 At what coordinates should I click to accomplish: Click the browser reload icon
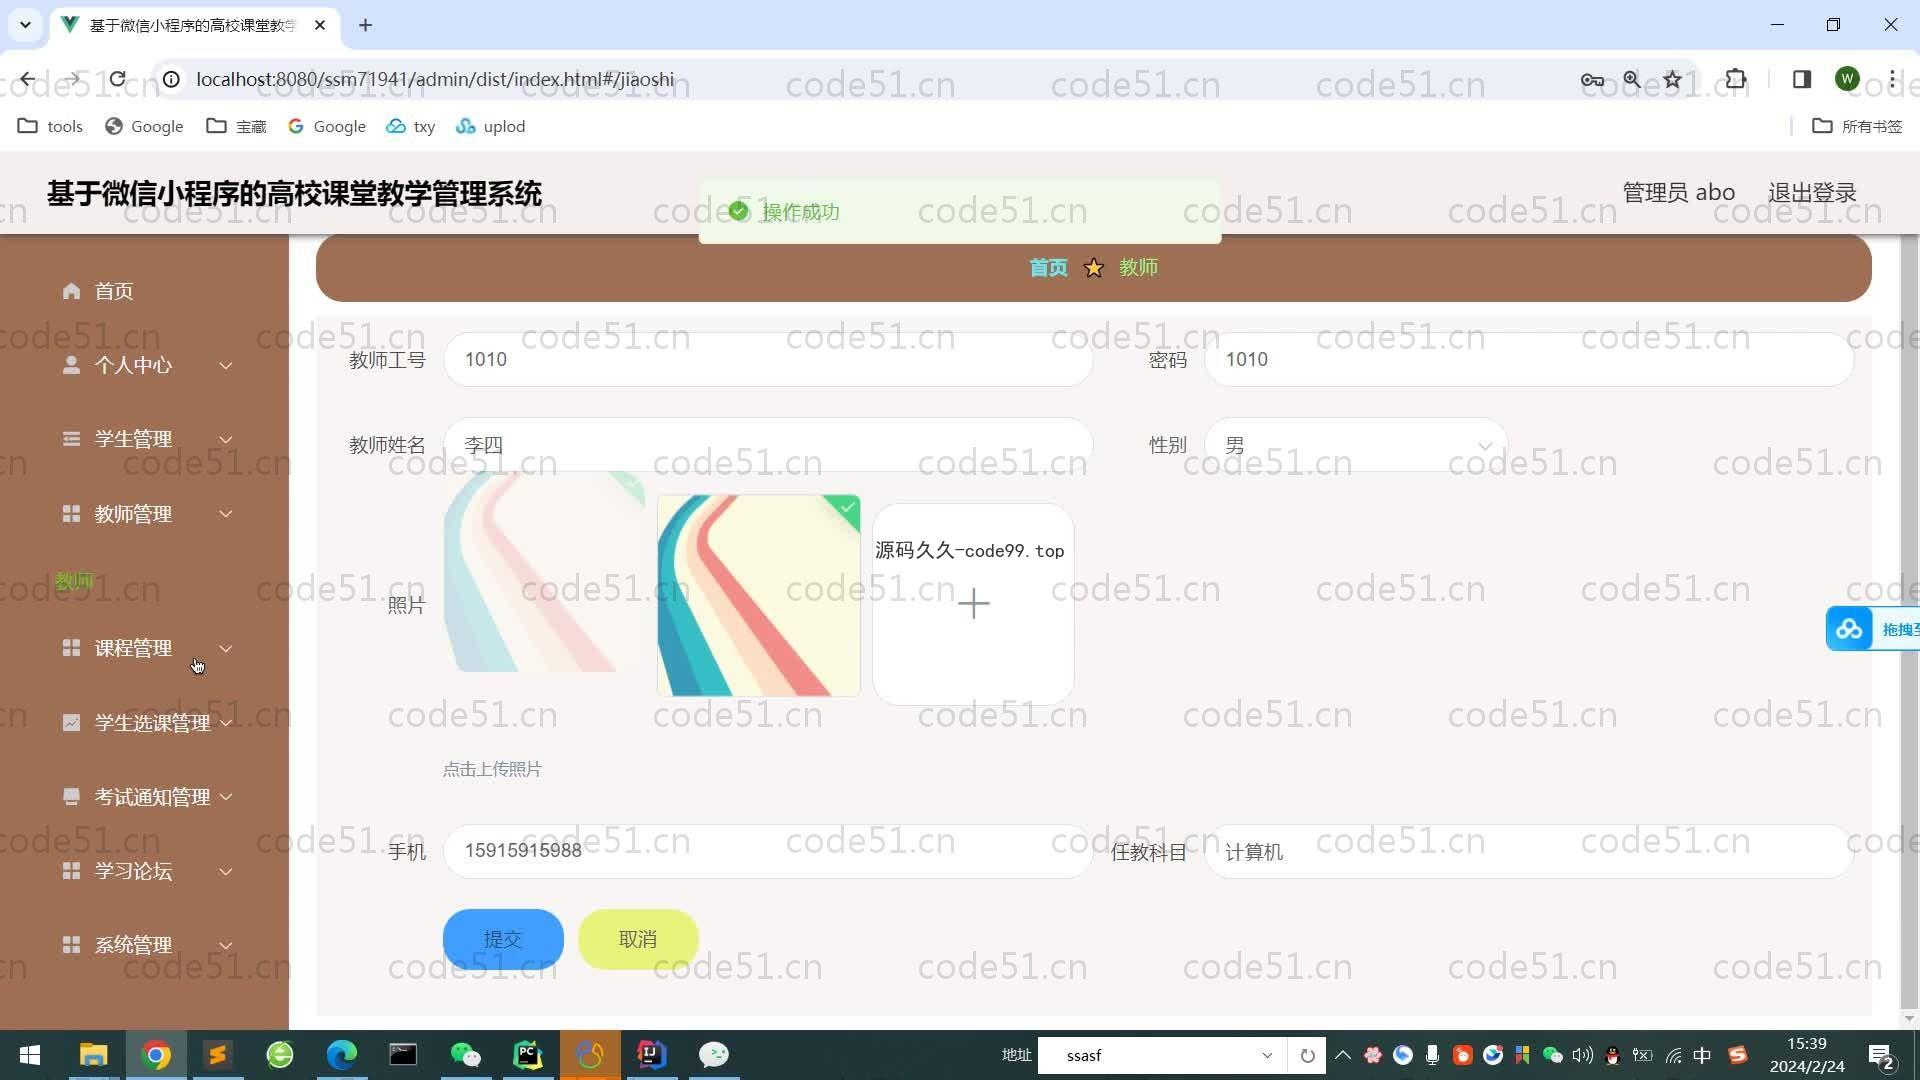click(x=118, y=79)
